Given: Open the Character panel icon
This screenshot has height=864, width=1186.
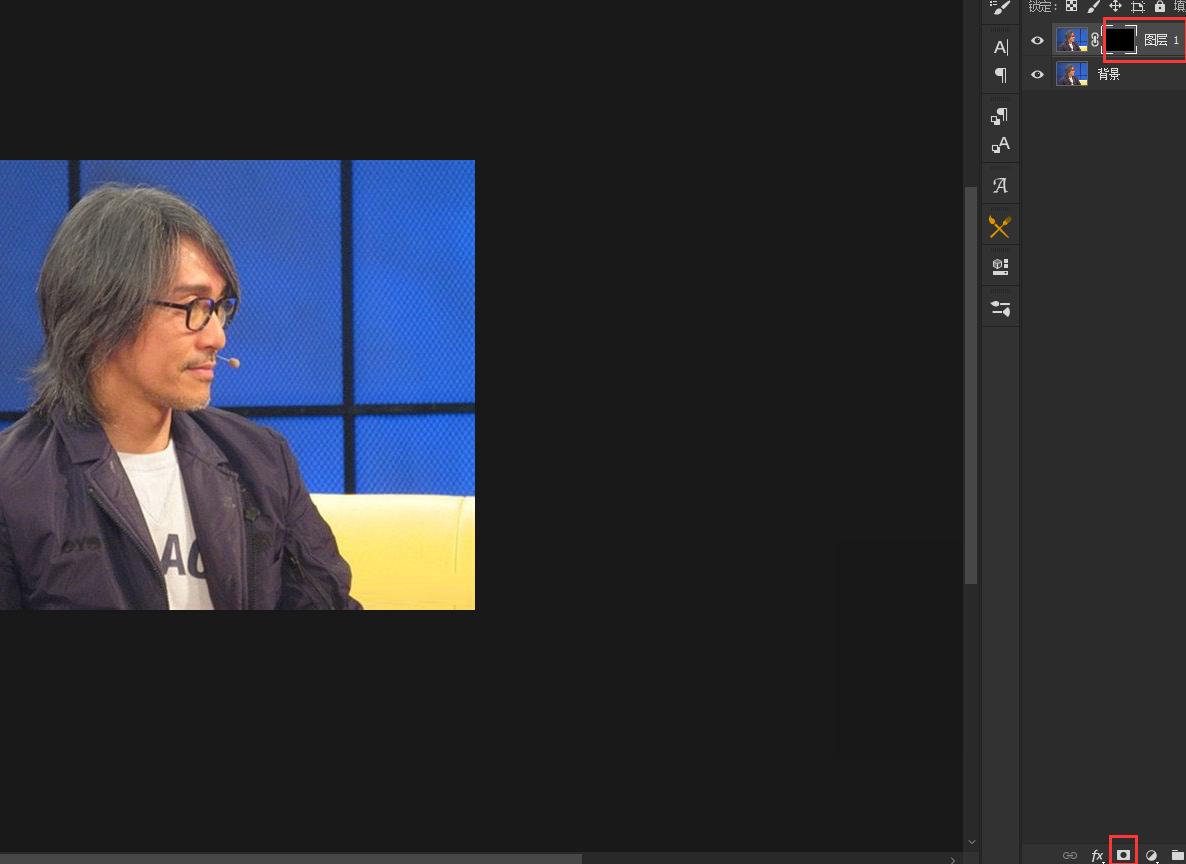Looking at the screenshot, I should click(x=1000, y=47).
